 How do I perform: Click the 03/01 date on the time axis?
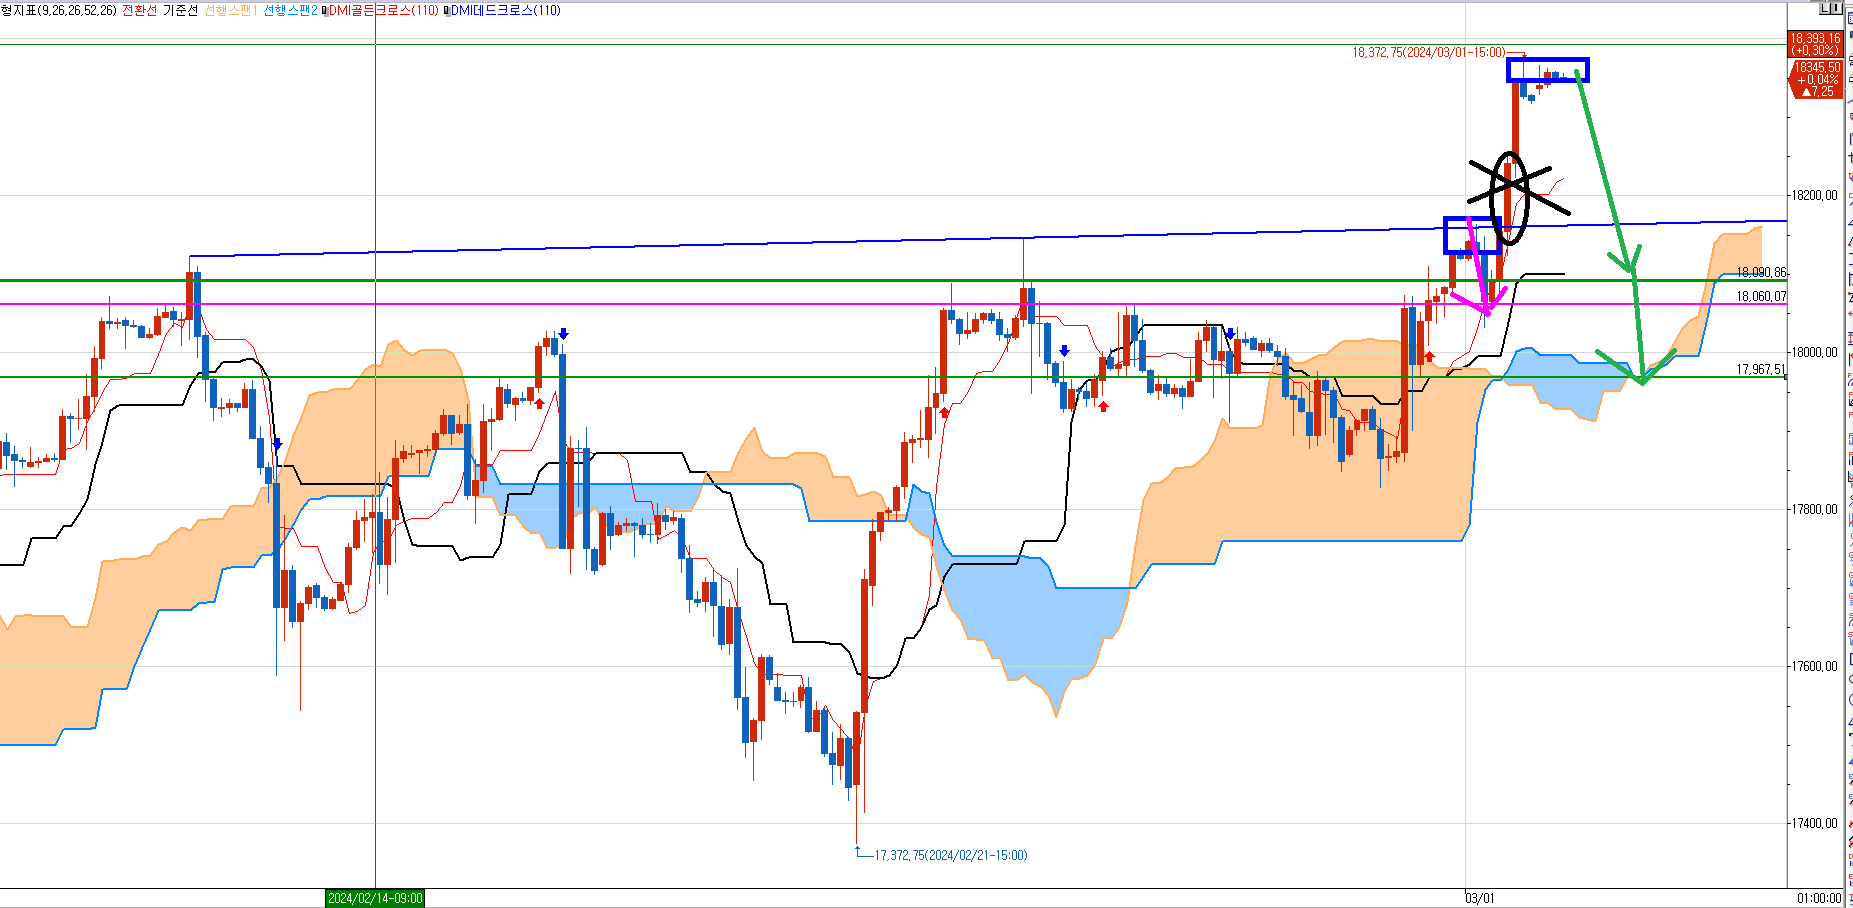pyautogui.click(x=1480, y=898)
